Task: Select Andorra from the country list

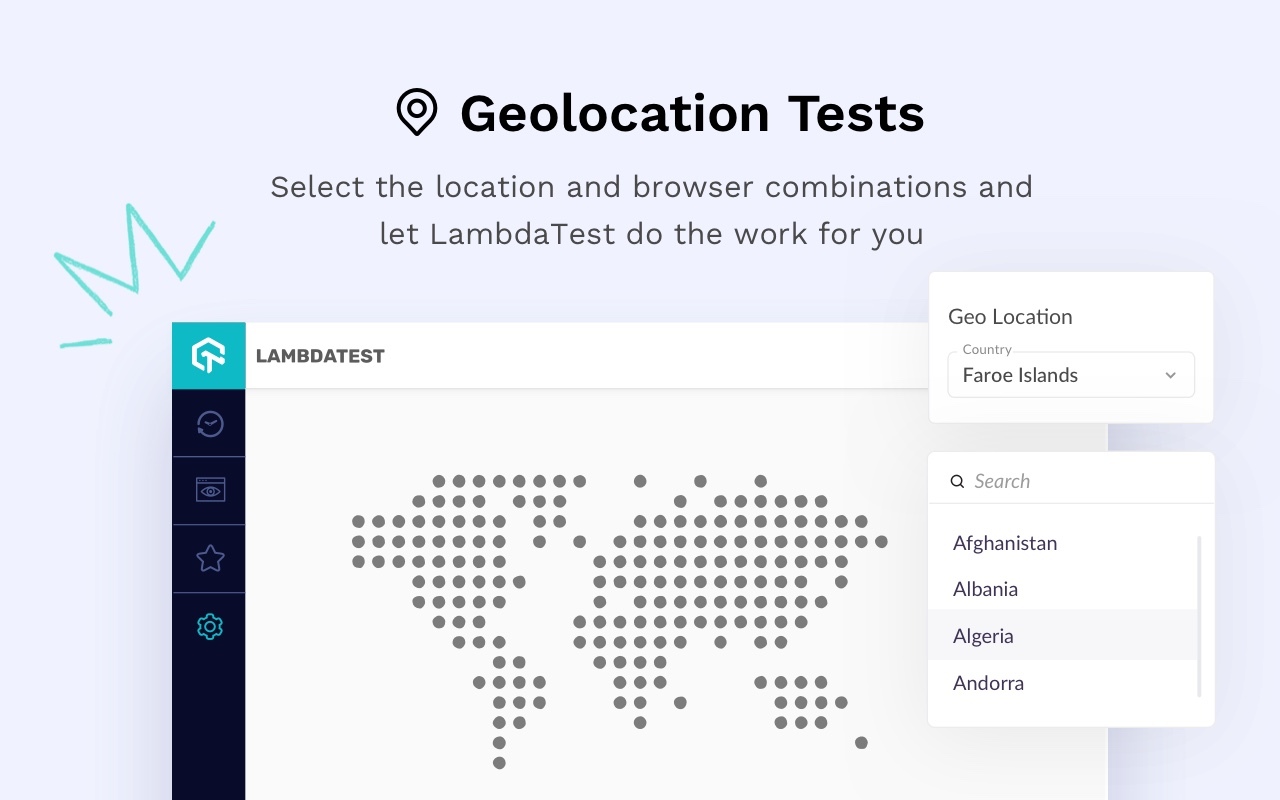Action: (x=988, y=683)
